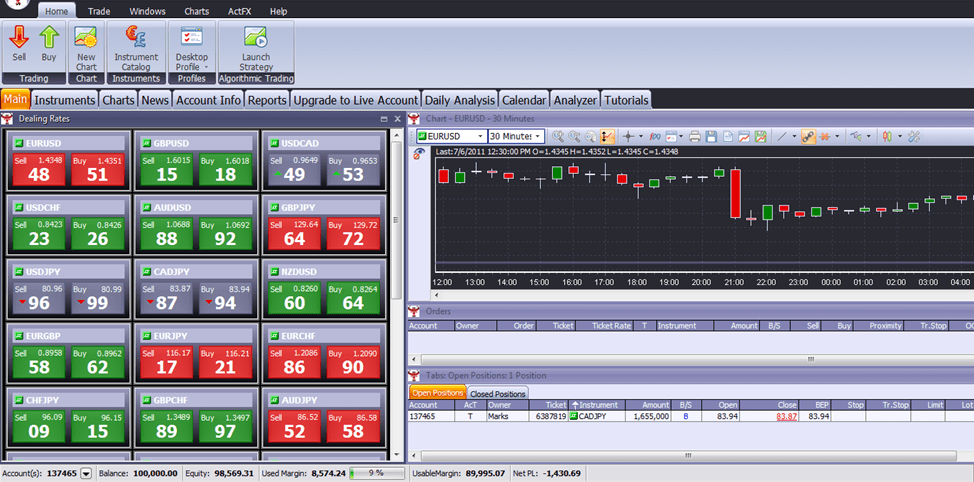The width and height of the screenshot is (974, 482).
Task: Click the green Buy arrow in the ribbon
Action: (49, 37)
